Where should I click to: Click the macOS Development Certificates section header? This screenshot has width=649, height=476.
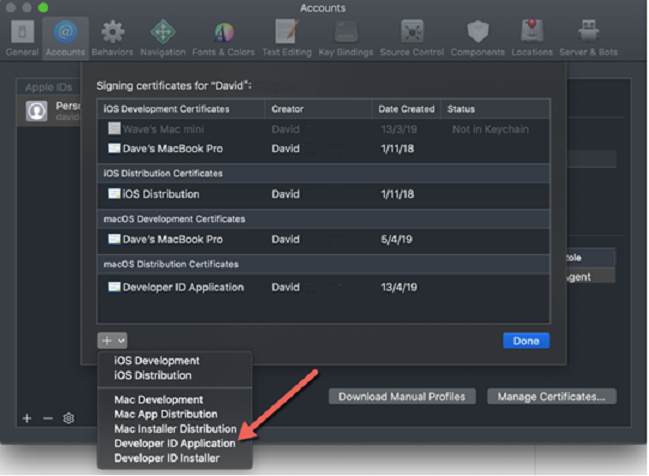pyautogui.click(x=324, y=219)
